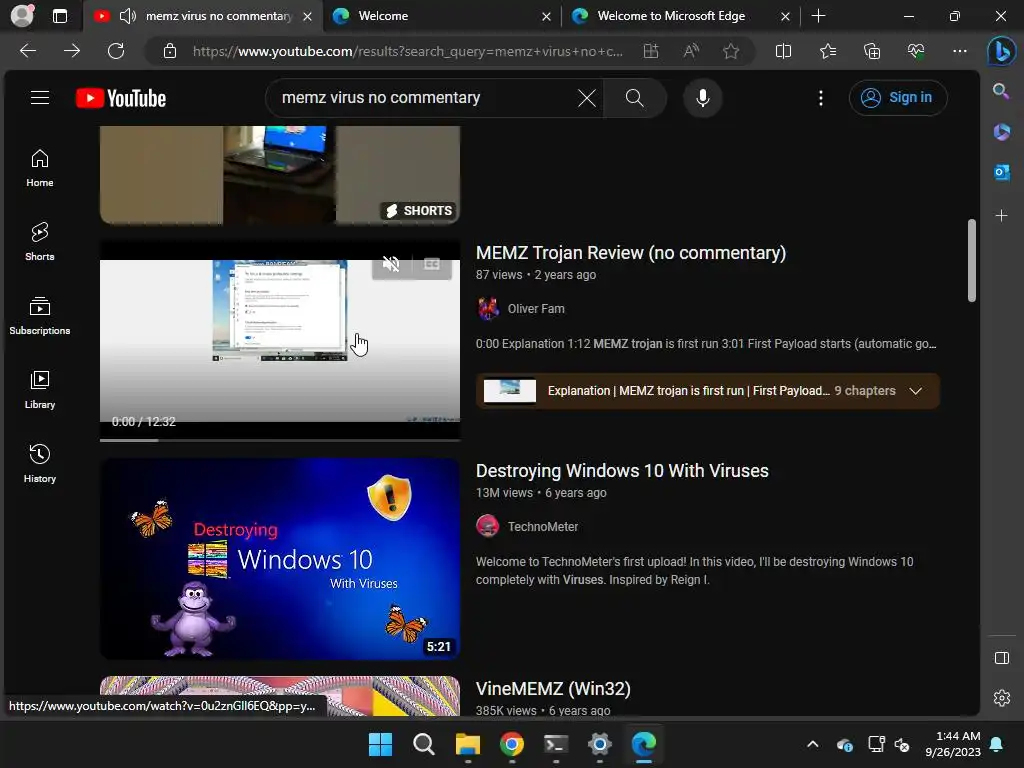Toggle captions on the video preview

pyautogui.click(x=432, y=264)
